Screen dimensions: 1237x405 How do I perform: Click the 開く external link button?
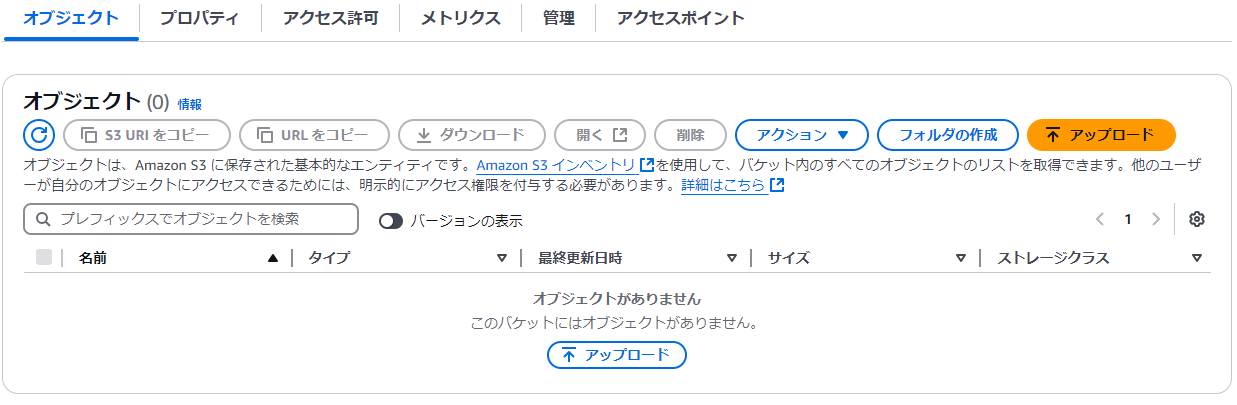coord(600,134)
